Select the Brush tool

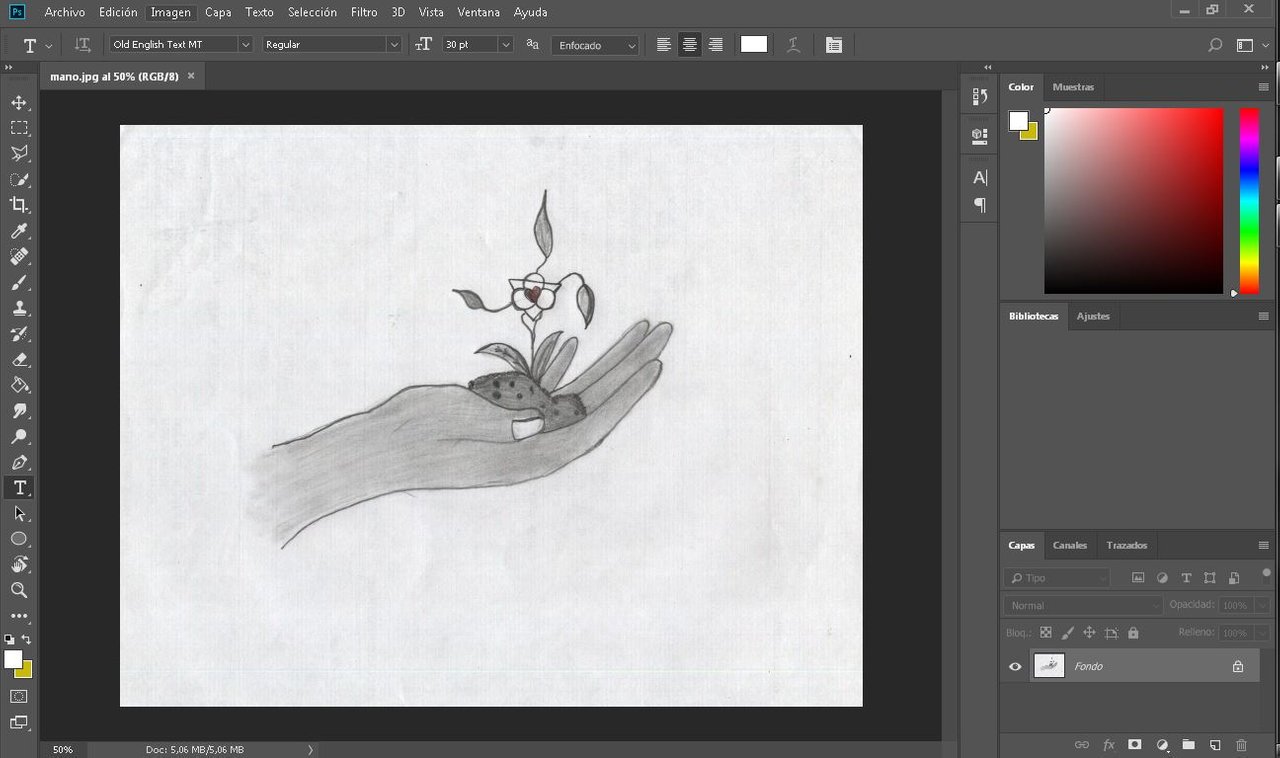coord(19,282)
